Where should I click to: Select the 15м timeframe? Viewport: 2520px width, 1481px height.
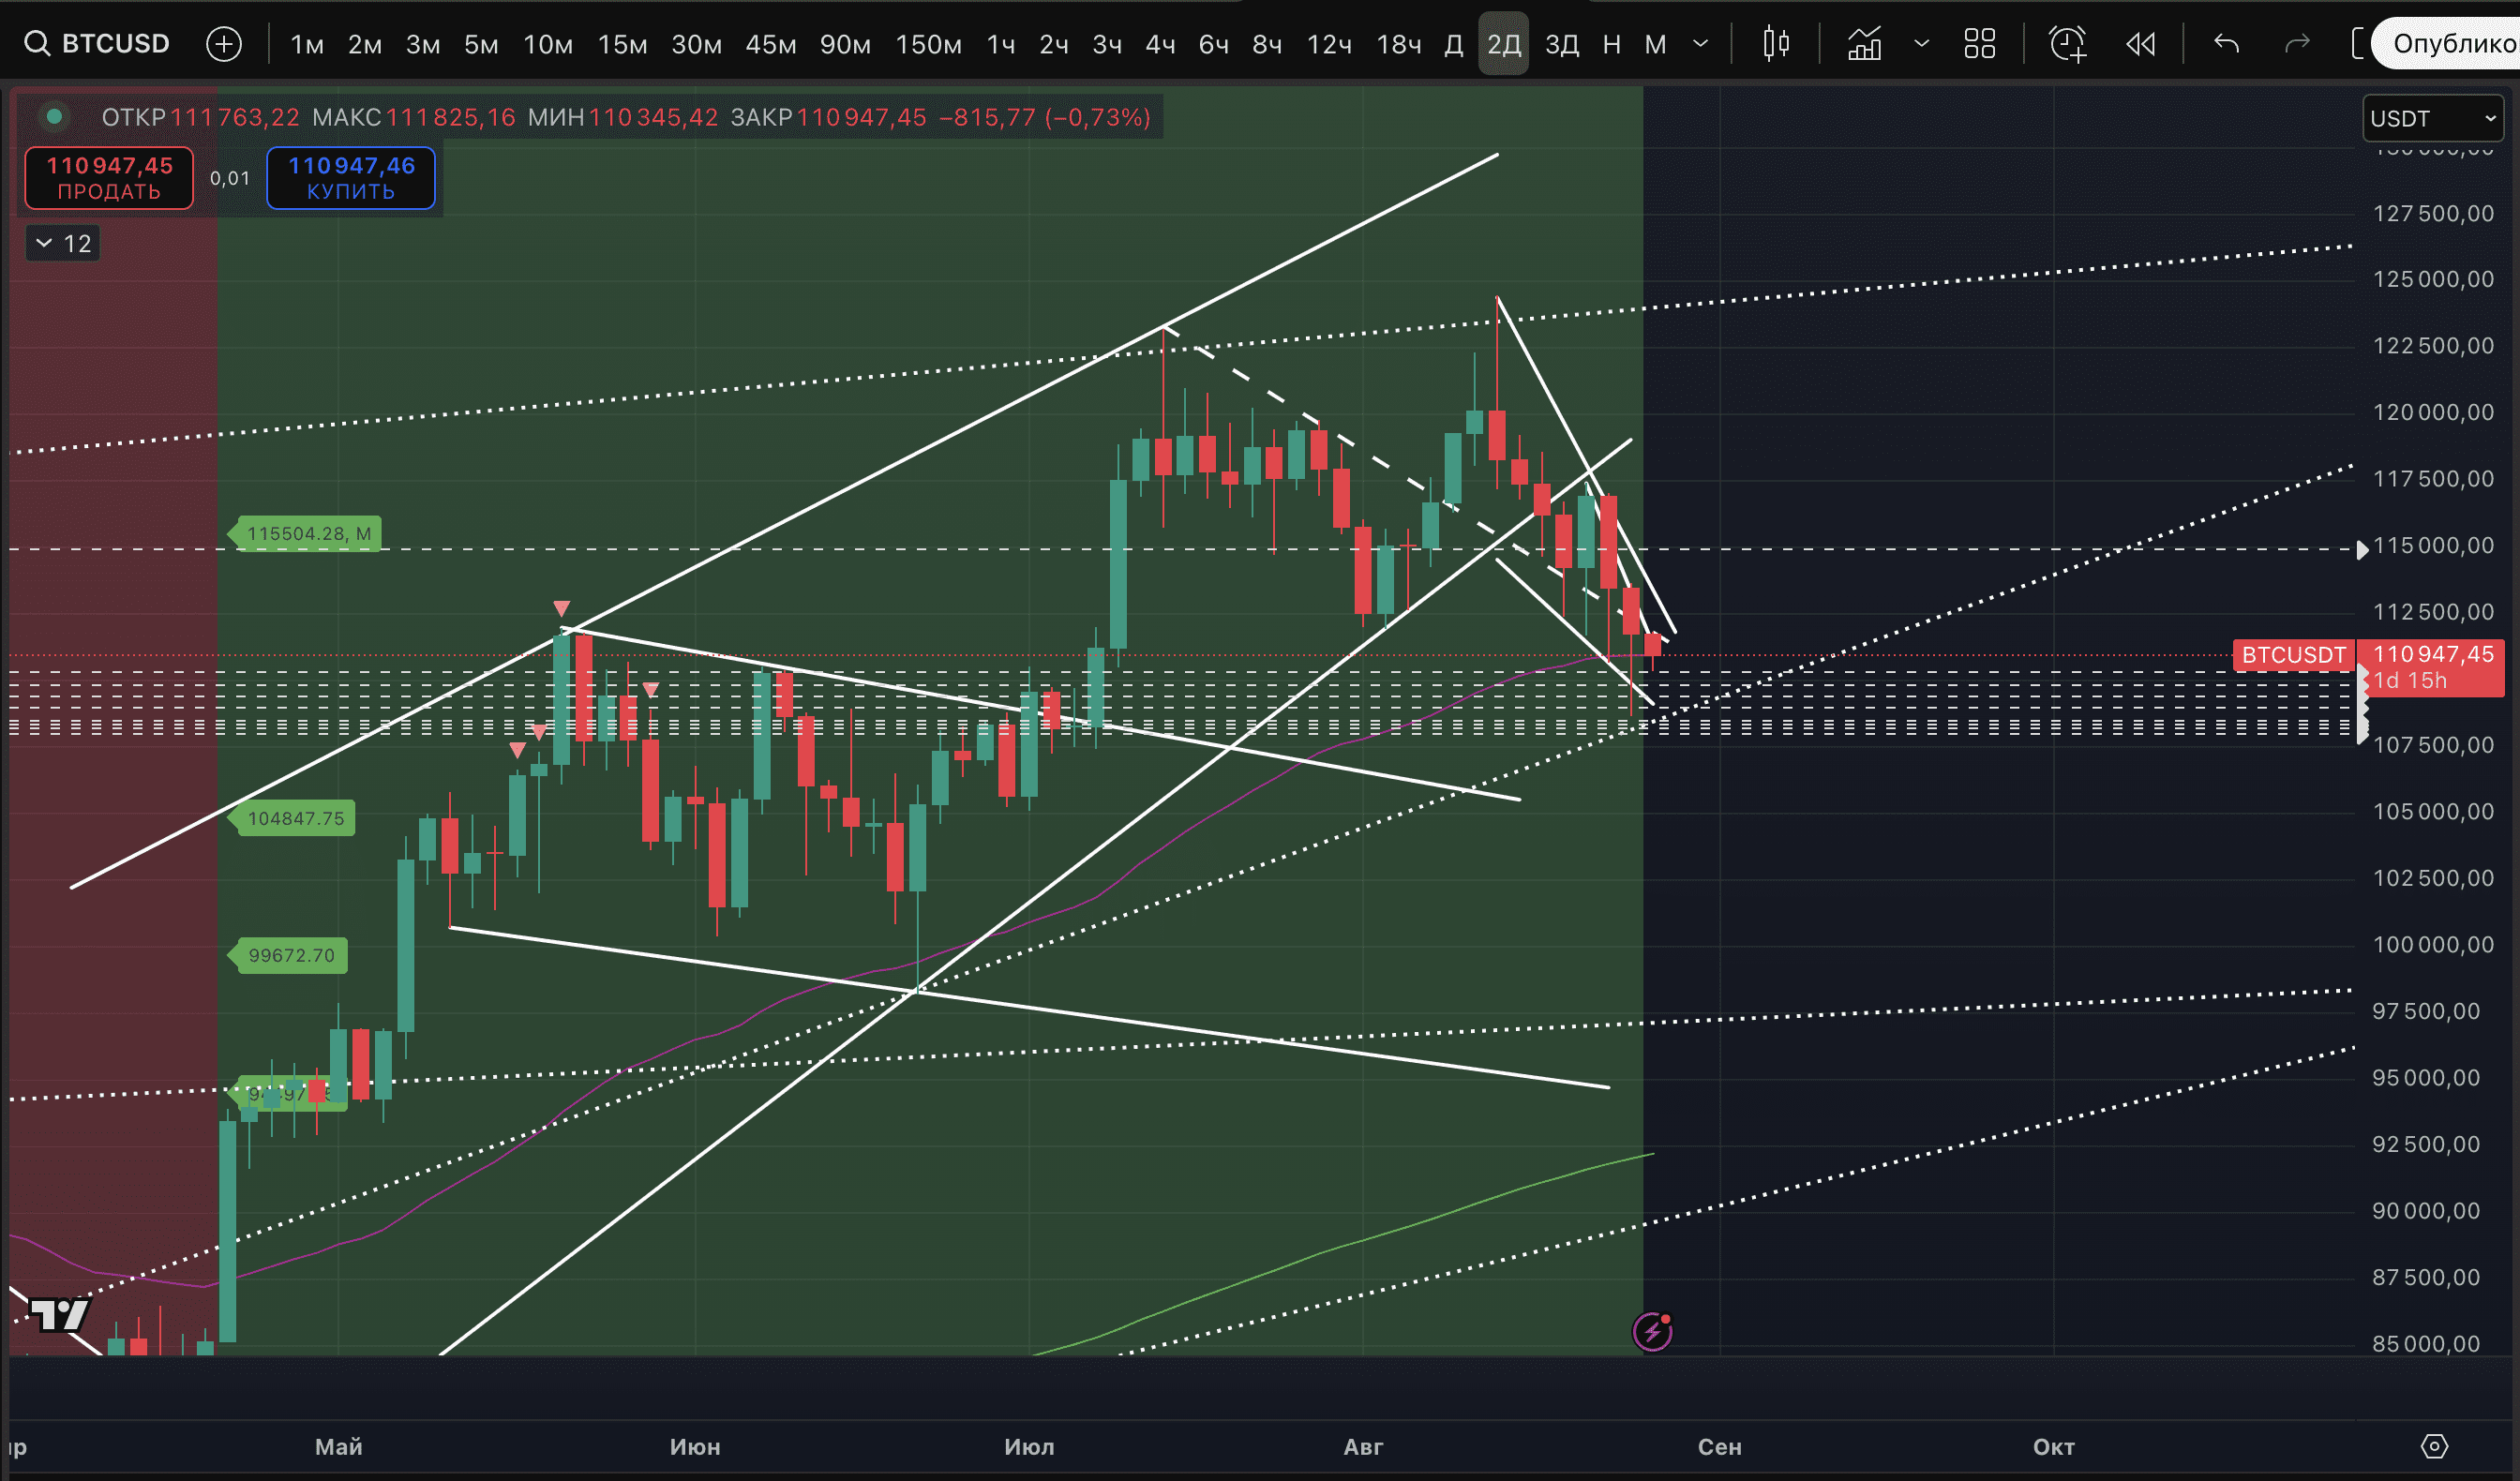click(x=622, y=44)
